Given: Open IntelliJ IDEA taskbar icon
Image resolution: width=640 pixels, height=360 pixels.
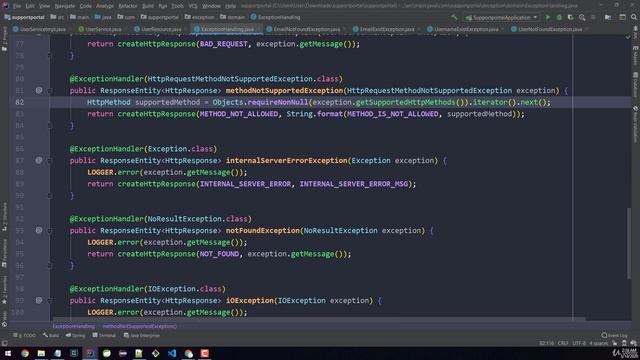Looking at the screenshot, I should pyautogui.click(x=90, y=353).
